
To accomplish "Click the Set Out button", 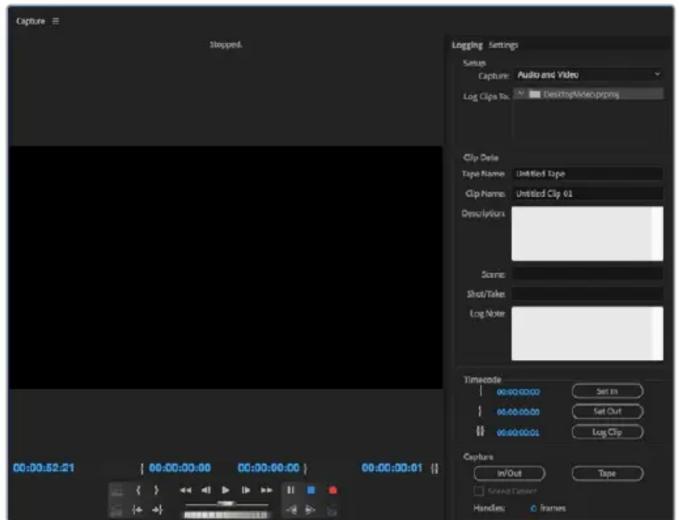I will (x=607, y=411).
